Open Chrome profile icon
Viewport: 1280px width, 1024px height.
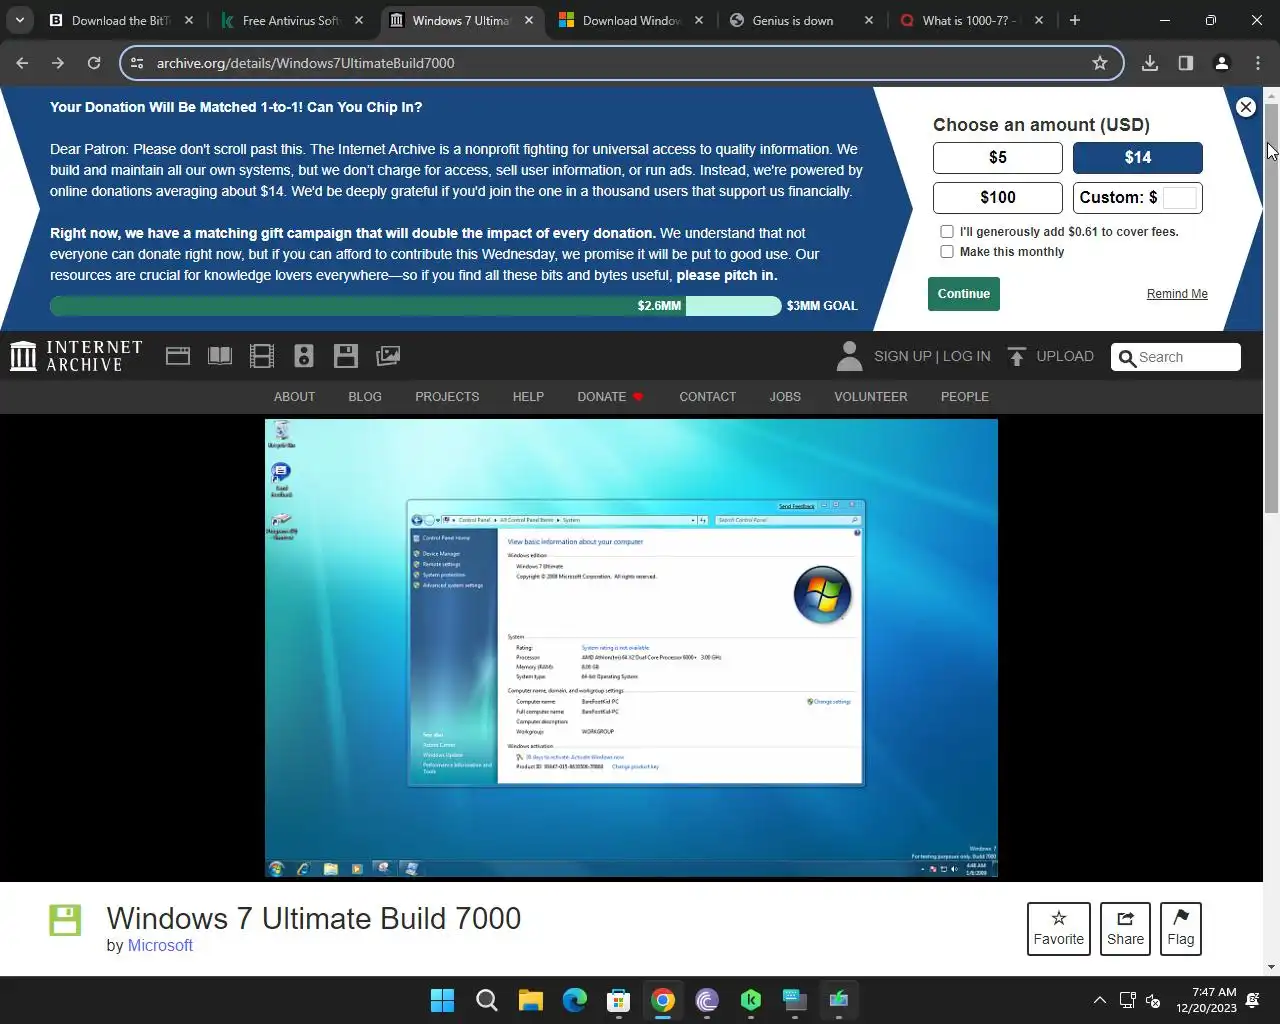1221,63
